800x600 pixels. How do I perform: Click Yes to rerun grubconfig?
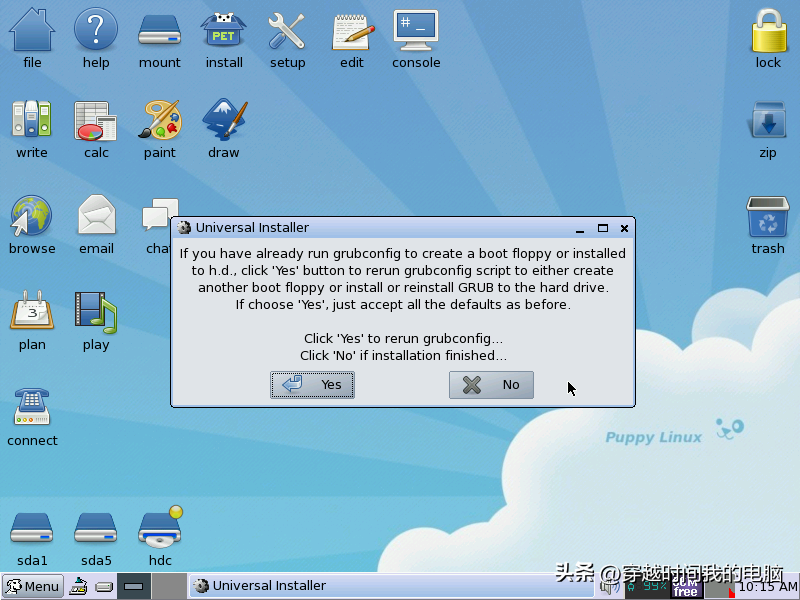(x=312, y=385)
